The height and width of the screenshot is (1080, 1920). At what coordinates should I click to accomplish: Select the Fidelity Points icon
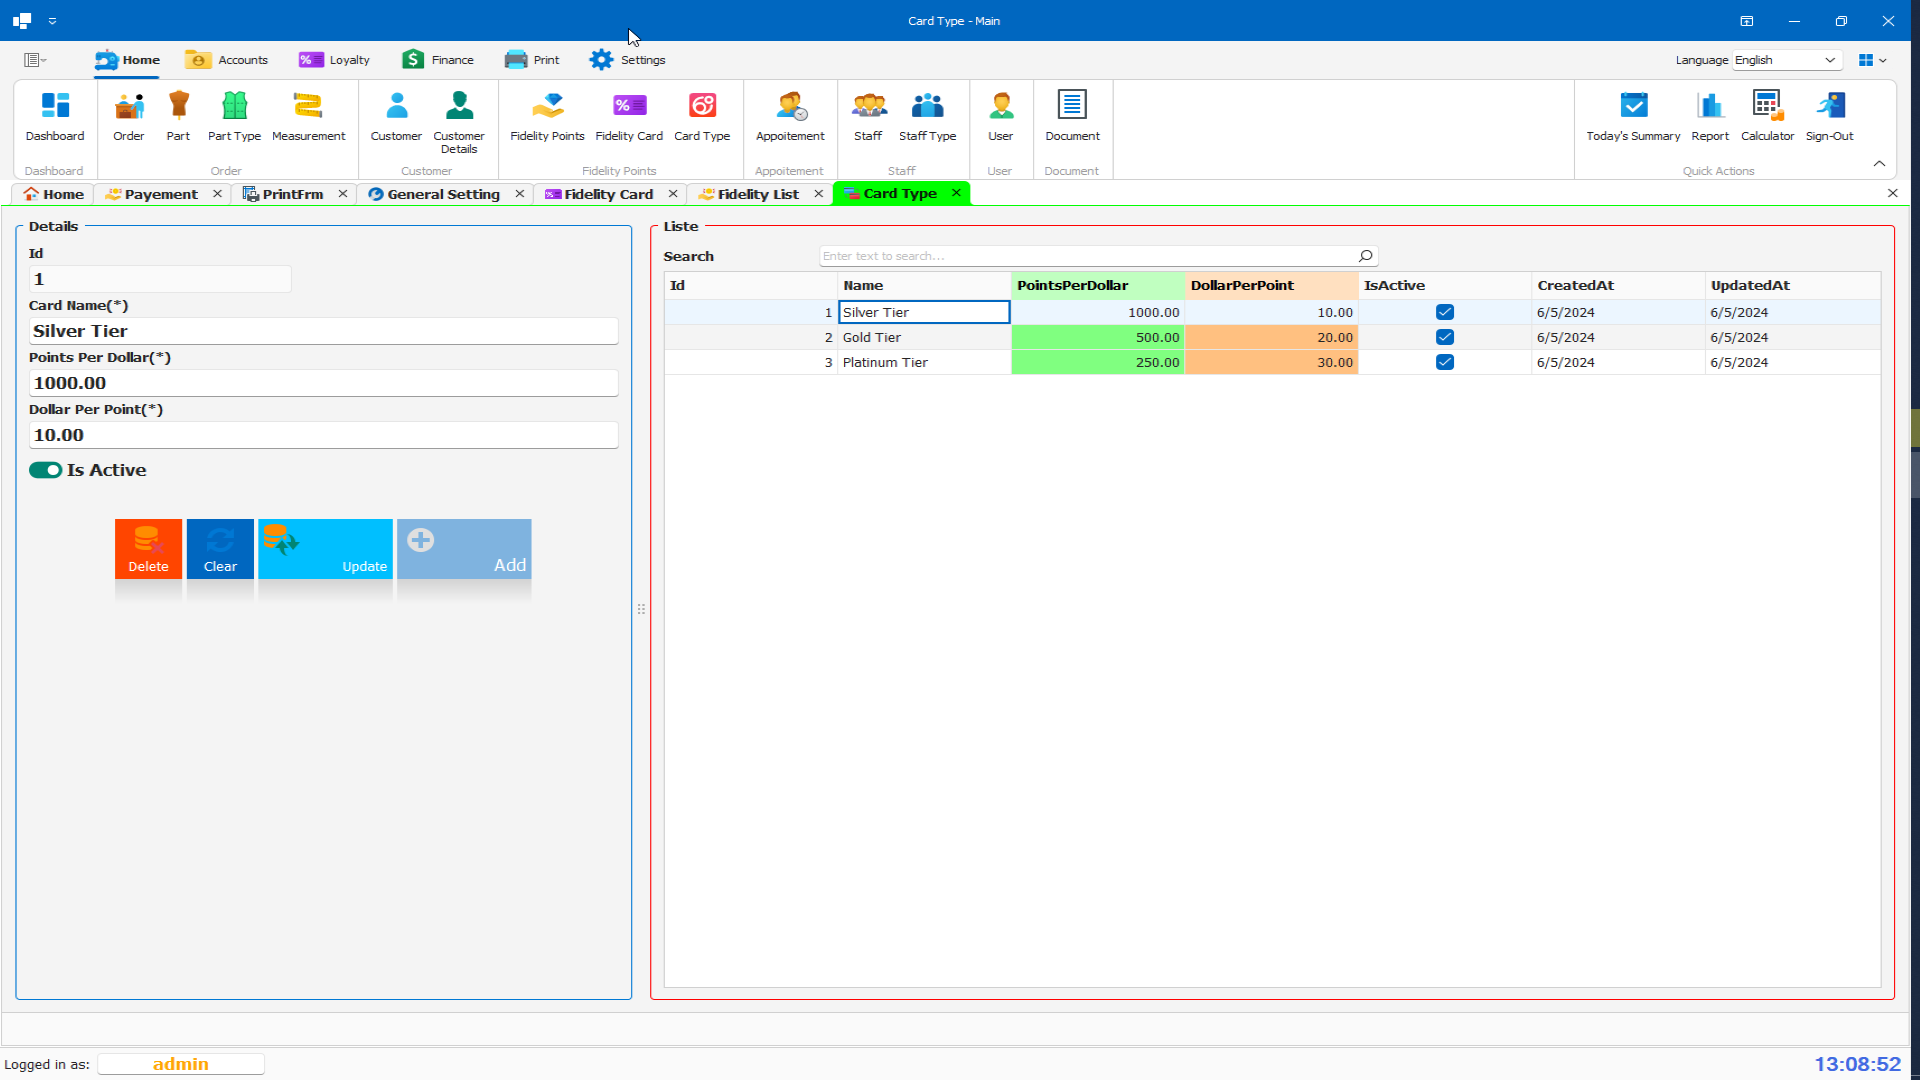coord(546,117)
